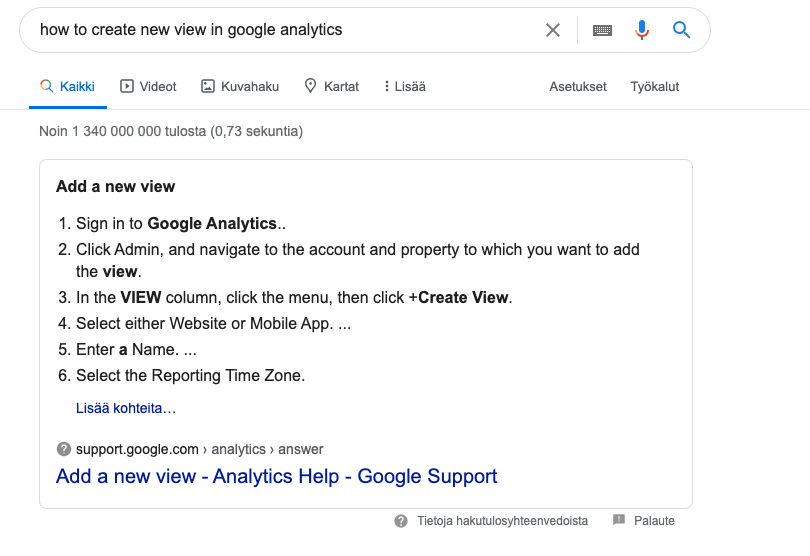This screenshot has width=810, height=556.
Task: Click the Kartat map pin icon
Action: point(310,86)
